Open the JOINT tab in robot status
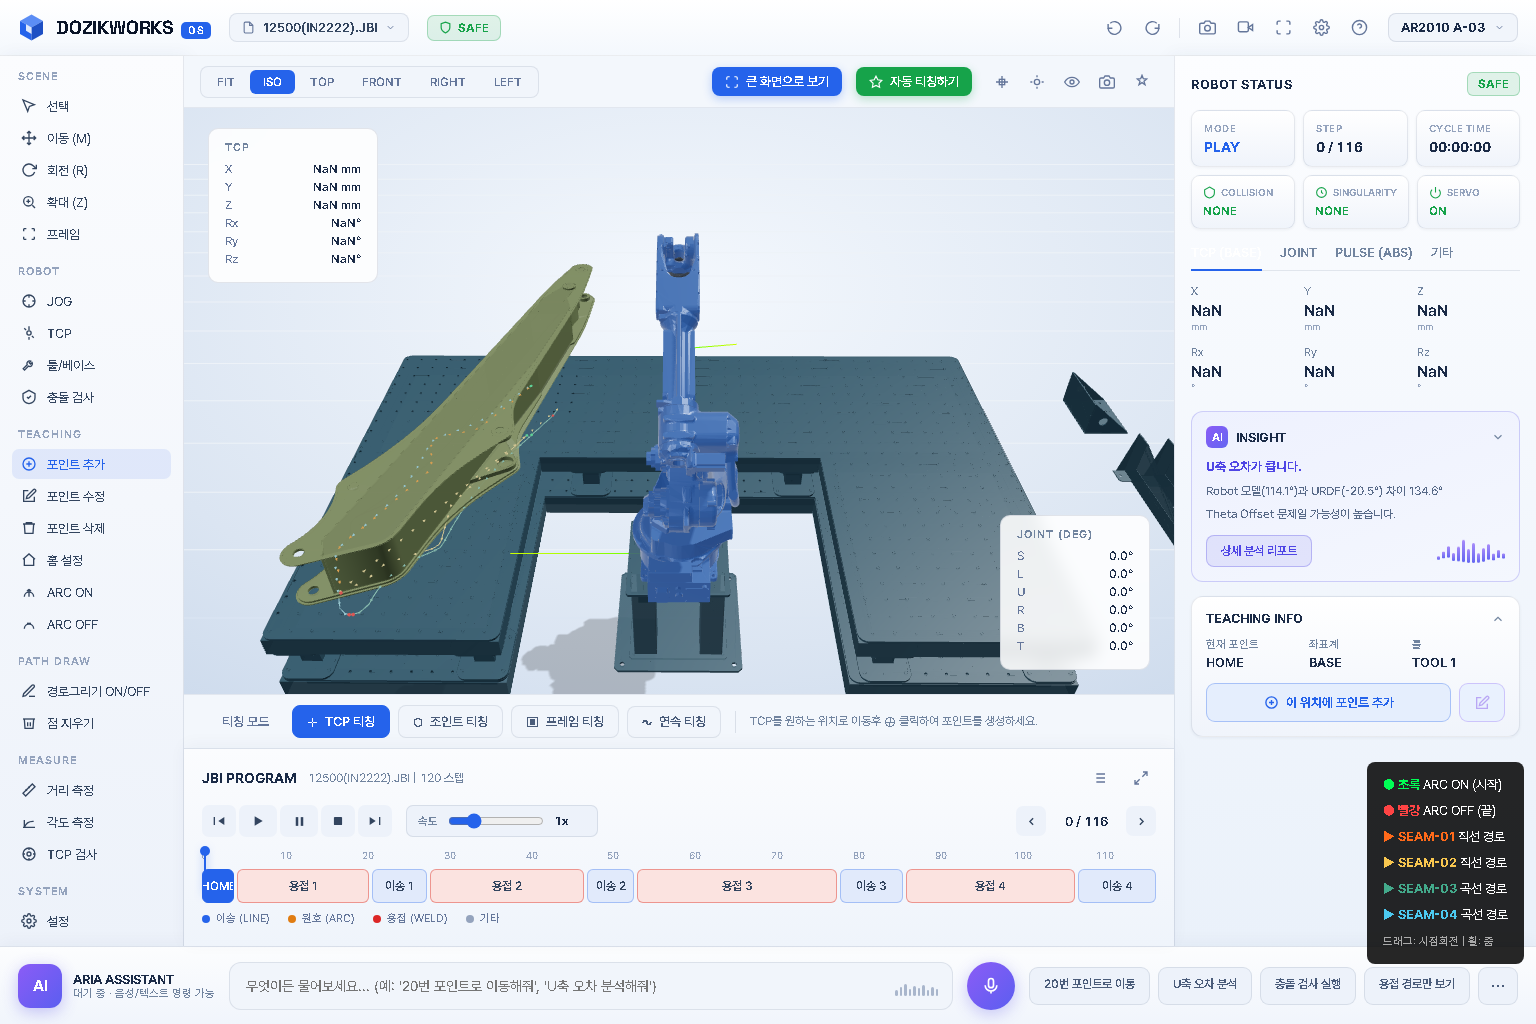 tap(1298, 253)
